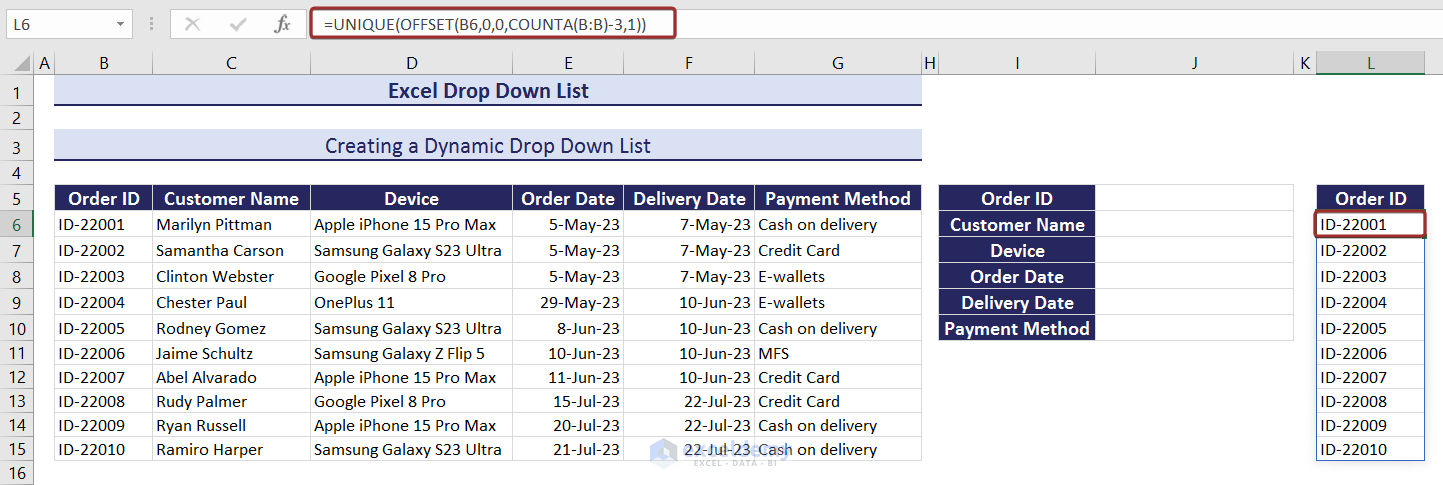Select the row 6 header
Screen dimensions: 1443x485
tap(17, 224)
